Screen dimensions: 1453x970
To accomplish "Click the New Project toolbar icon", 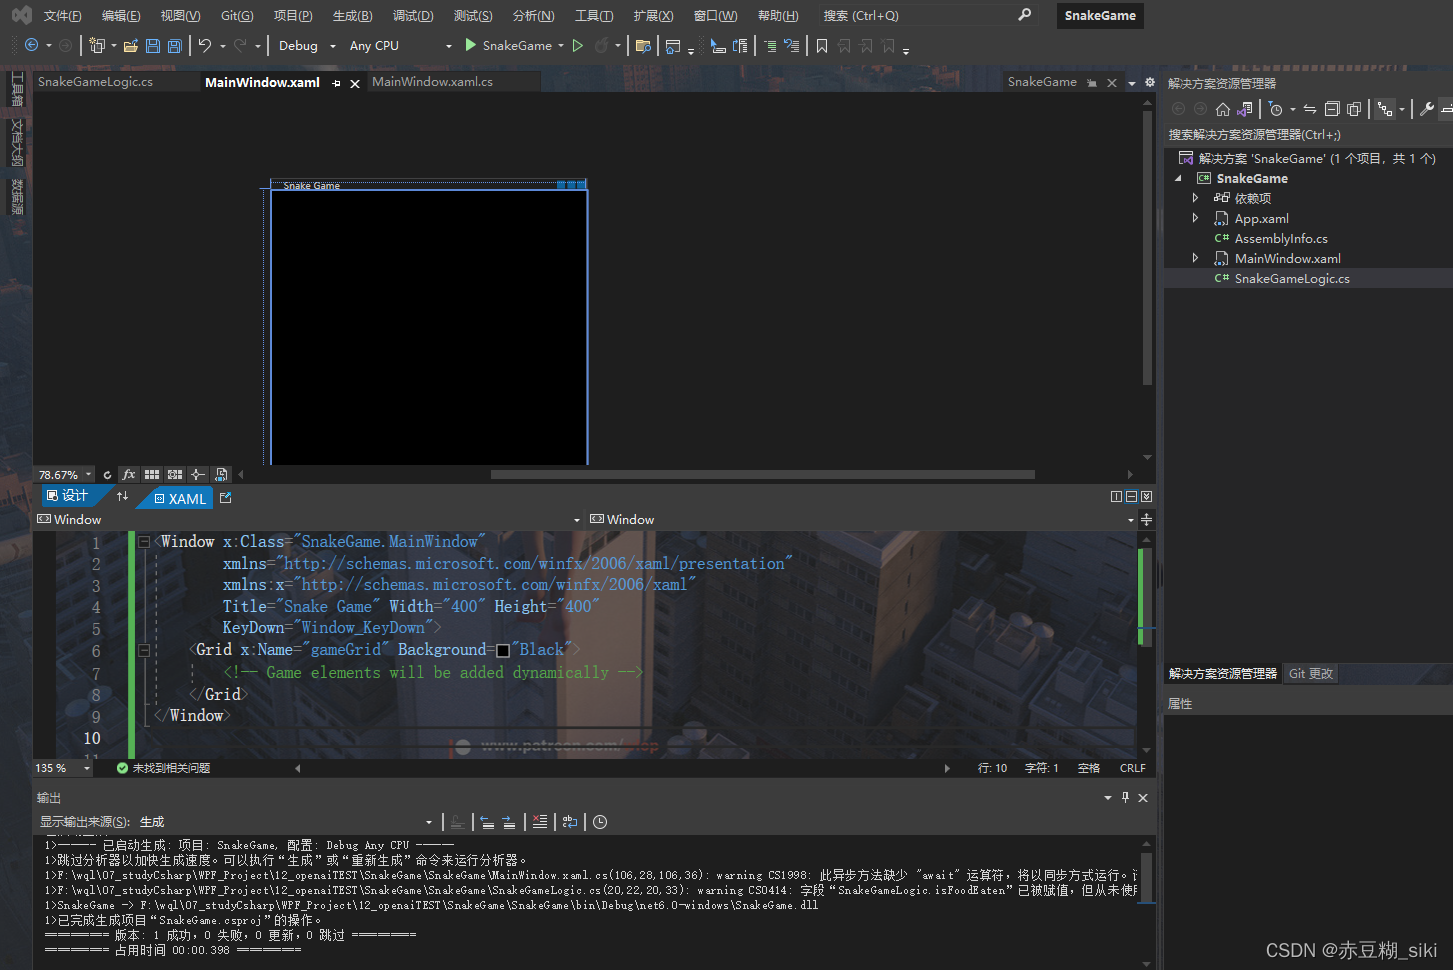I will [96, 45].
